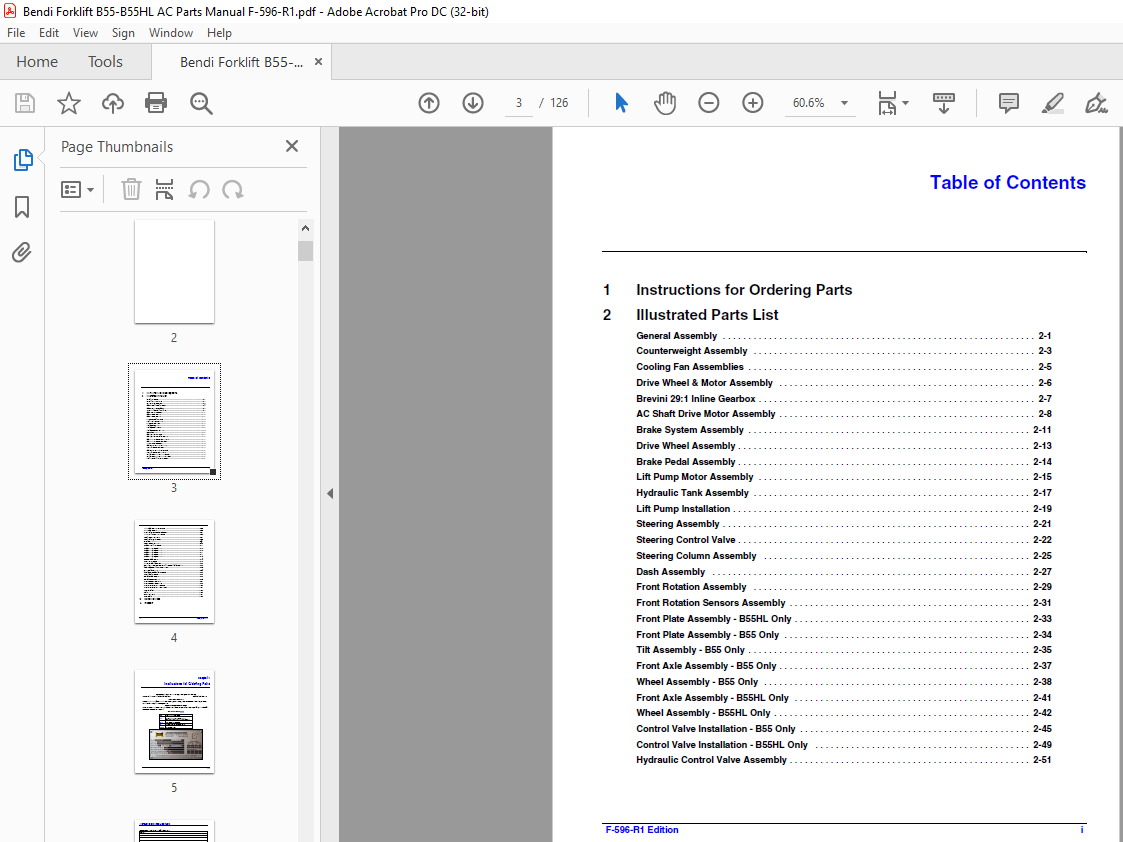Open Steering Control Valve entry
The width and height of the screenshot is (1123, 842).
844,540
